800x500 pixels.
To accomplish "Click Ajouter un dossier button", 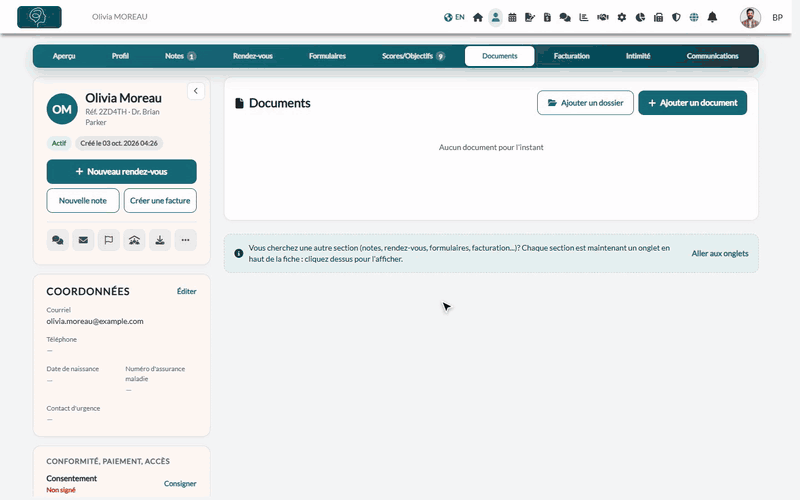I will 585,103.
